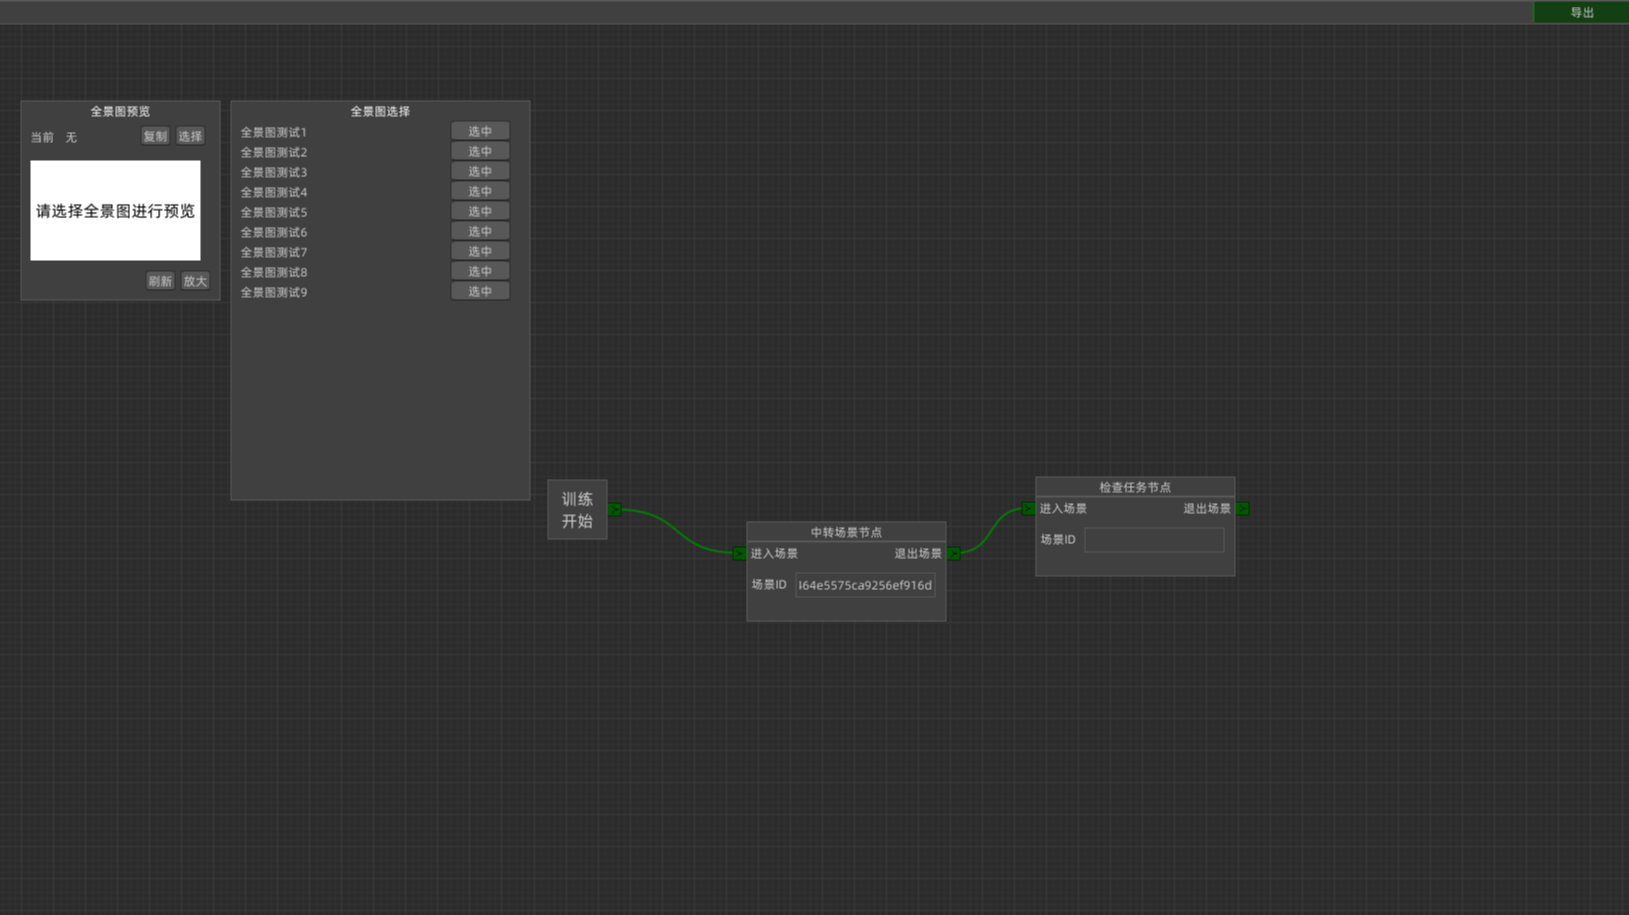This screenshot has width=1629, height=915.
Task: Select 全景图测试9 with its 选中 button
Action: click(x=480, y=292)
